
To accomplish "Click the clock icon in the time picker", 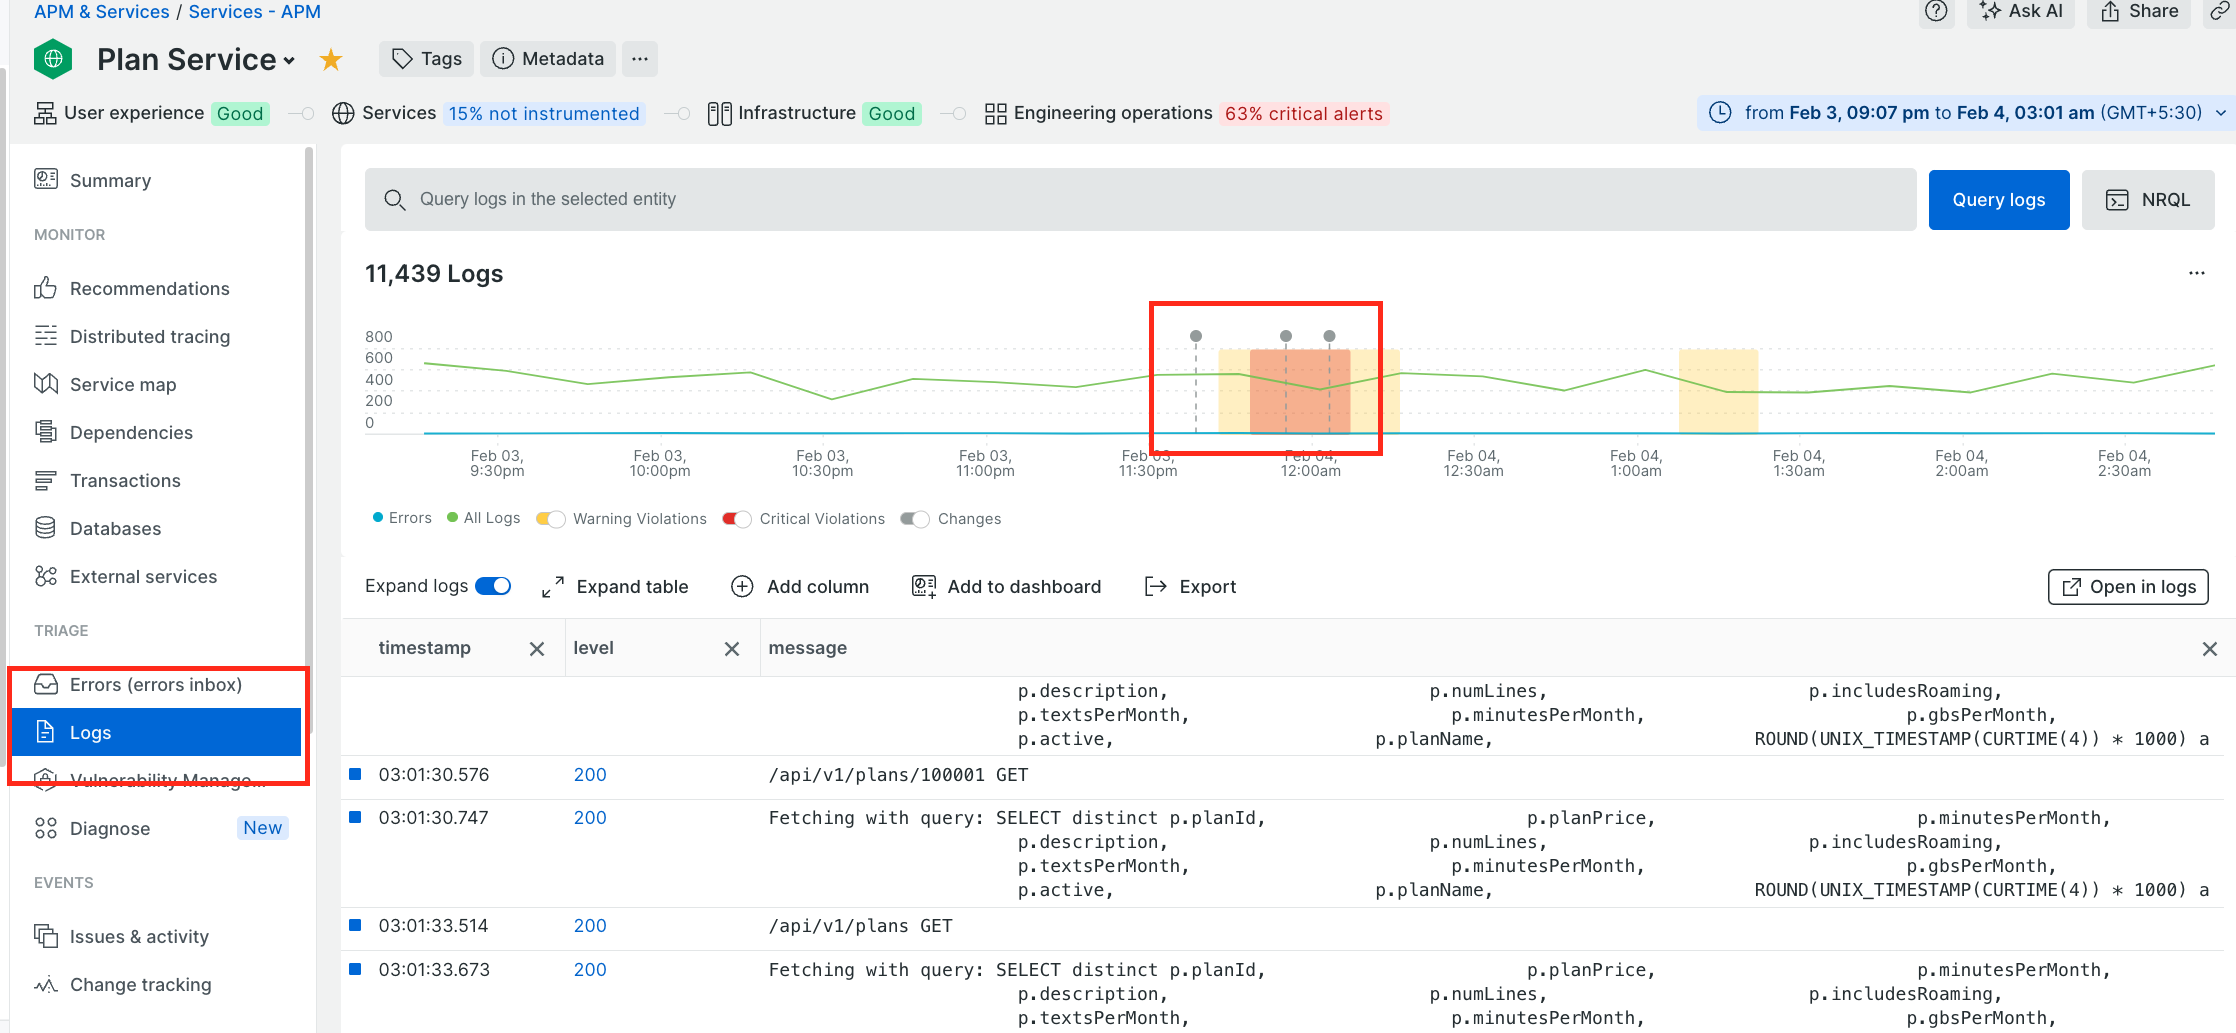I will 1720,112.
